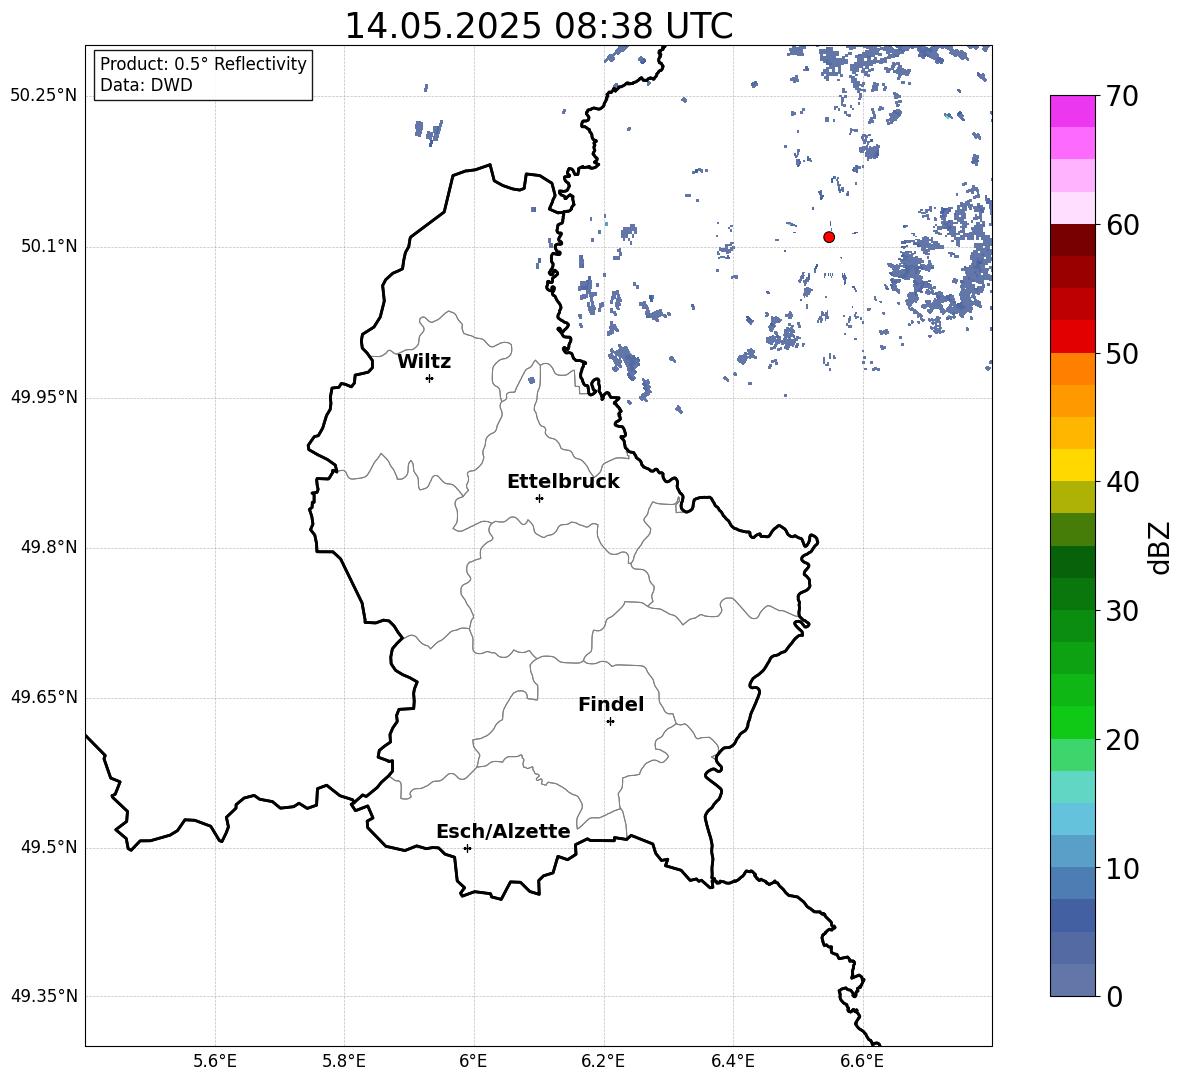Click the orange swatch just below 50 dBZ
Viewport: 1184px width, 1081px height.
(1073, 368)
